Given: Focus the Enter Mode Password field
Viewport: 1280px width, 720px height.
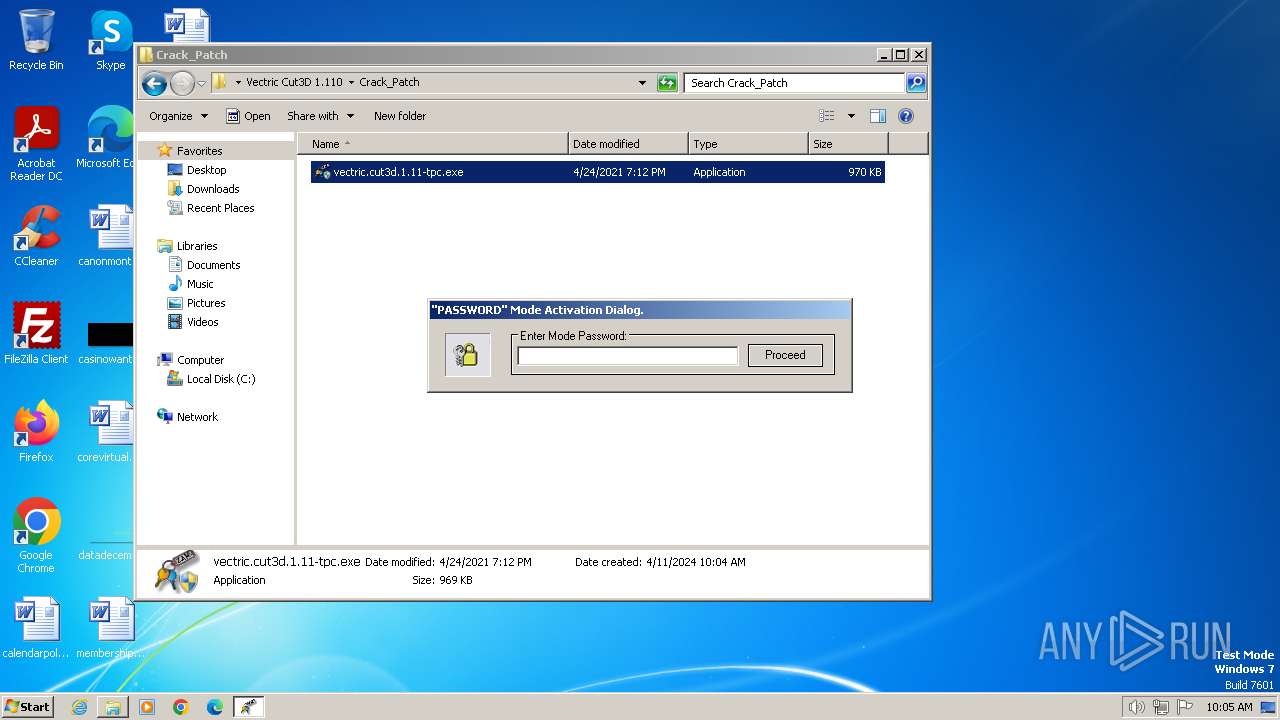Looking at the screenshot, I should tap(627, 356).
